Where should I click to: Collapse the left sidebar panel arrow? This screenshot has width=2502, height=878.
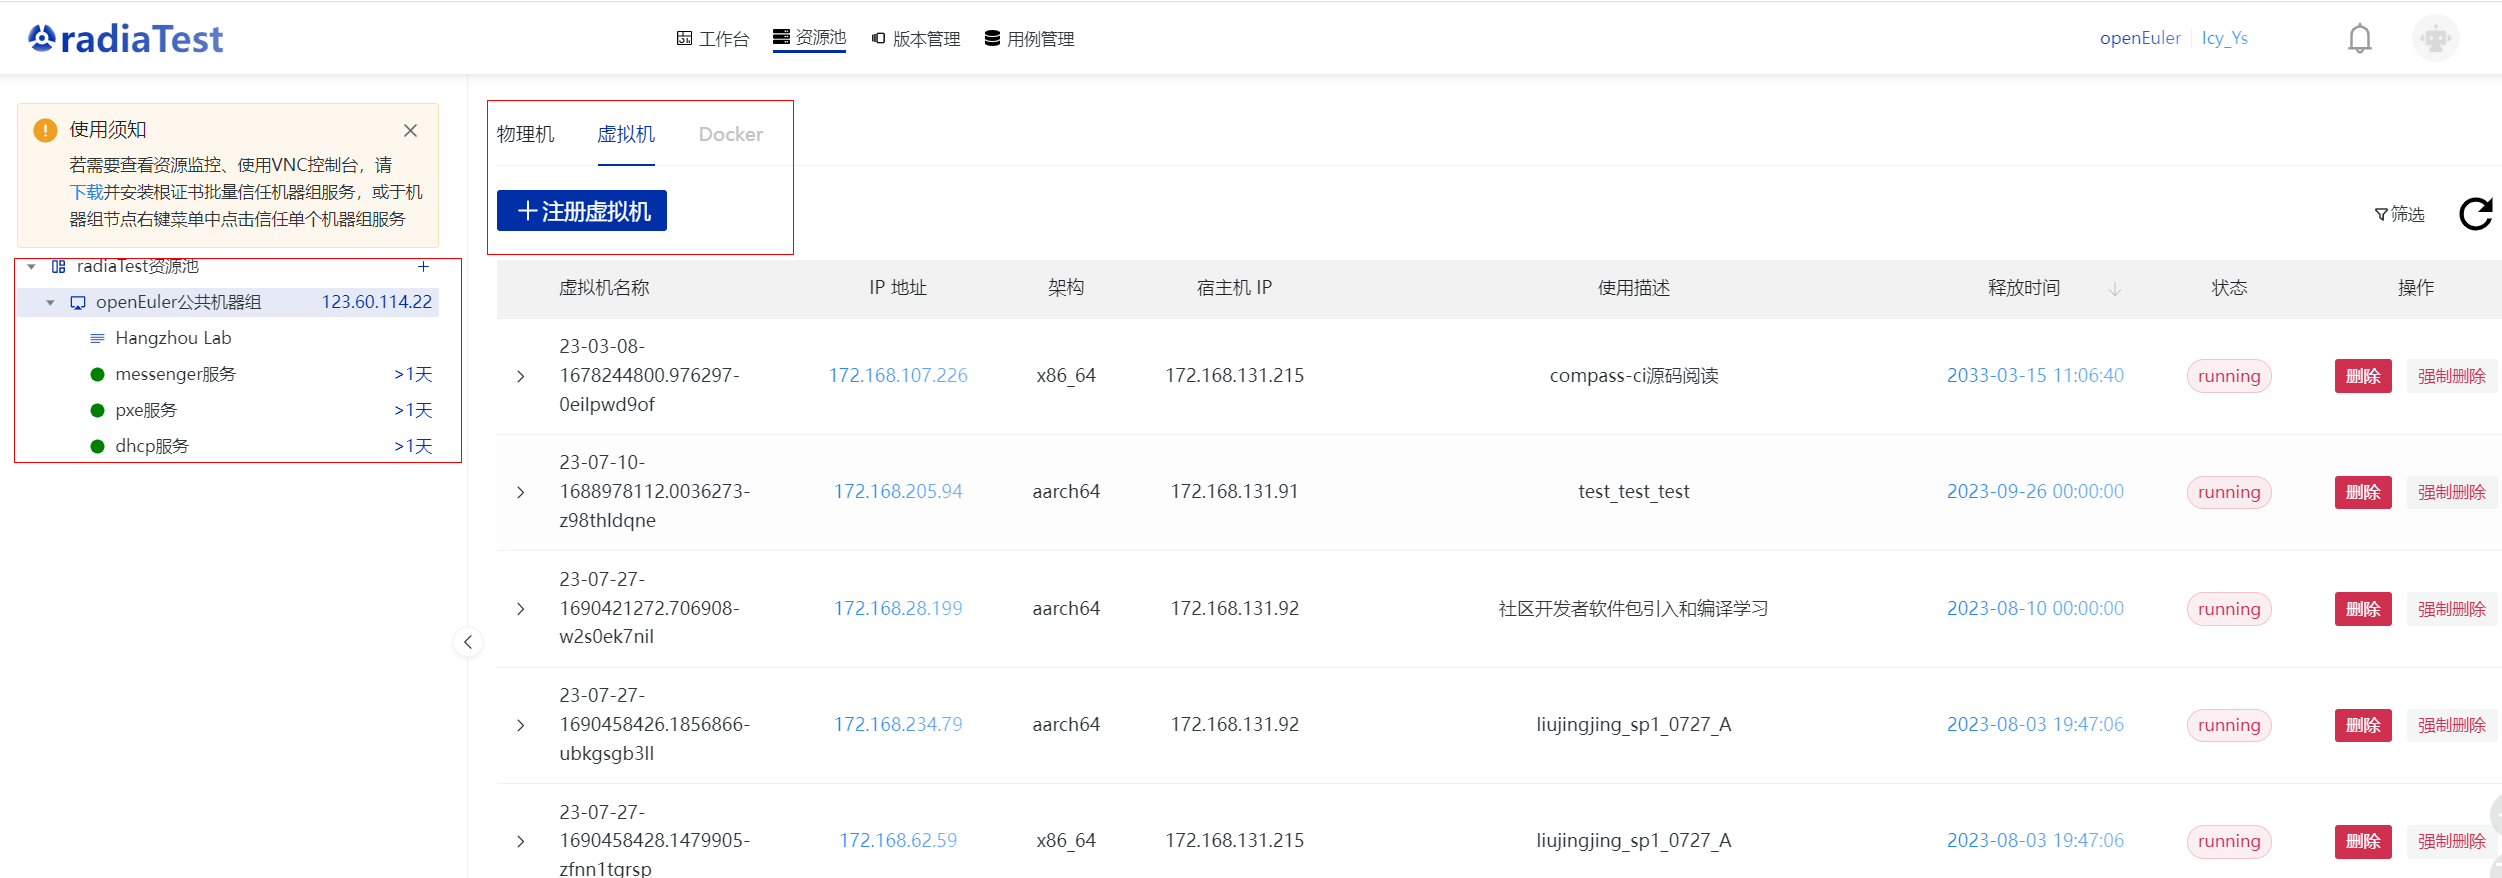(468, 642)
